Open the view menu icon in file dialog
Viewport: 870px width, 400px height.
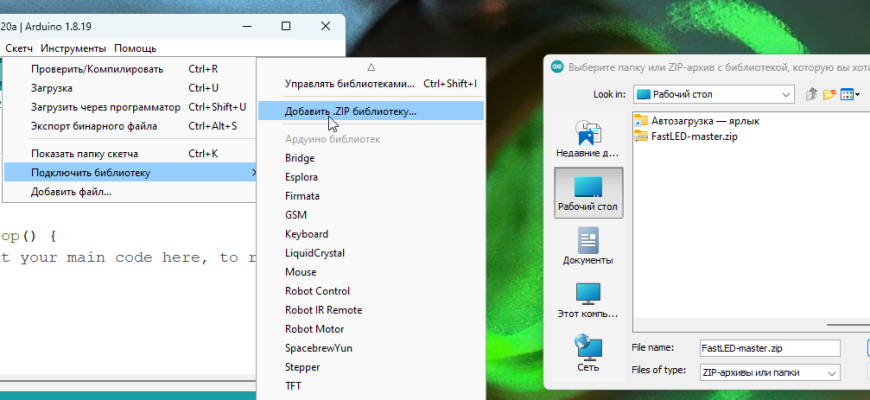(849, 94)
